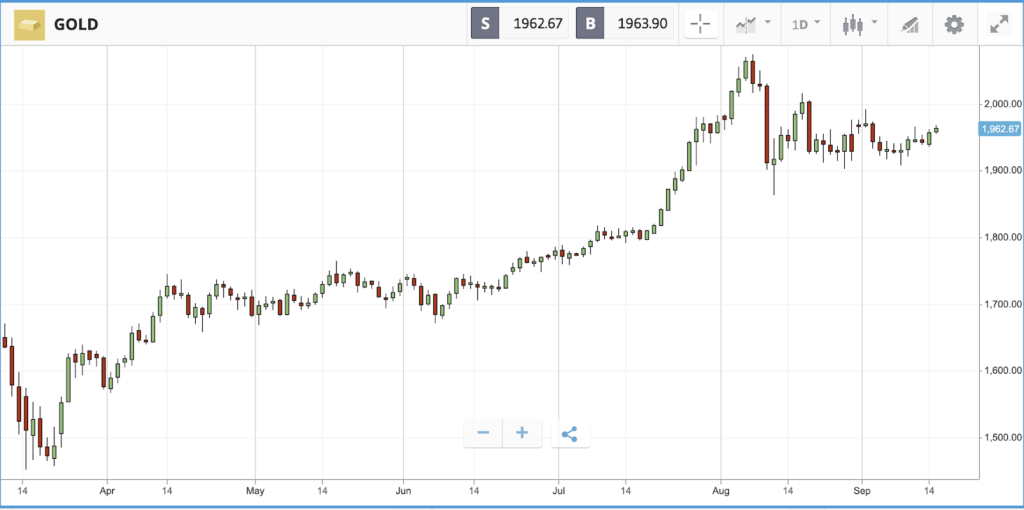The width and height of the screenshot is (1024, 510).
Task: Click the GOLD instrument name
Action: tap(76, 25)
